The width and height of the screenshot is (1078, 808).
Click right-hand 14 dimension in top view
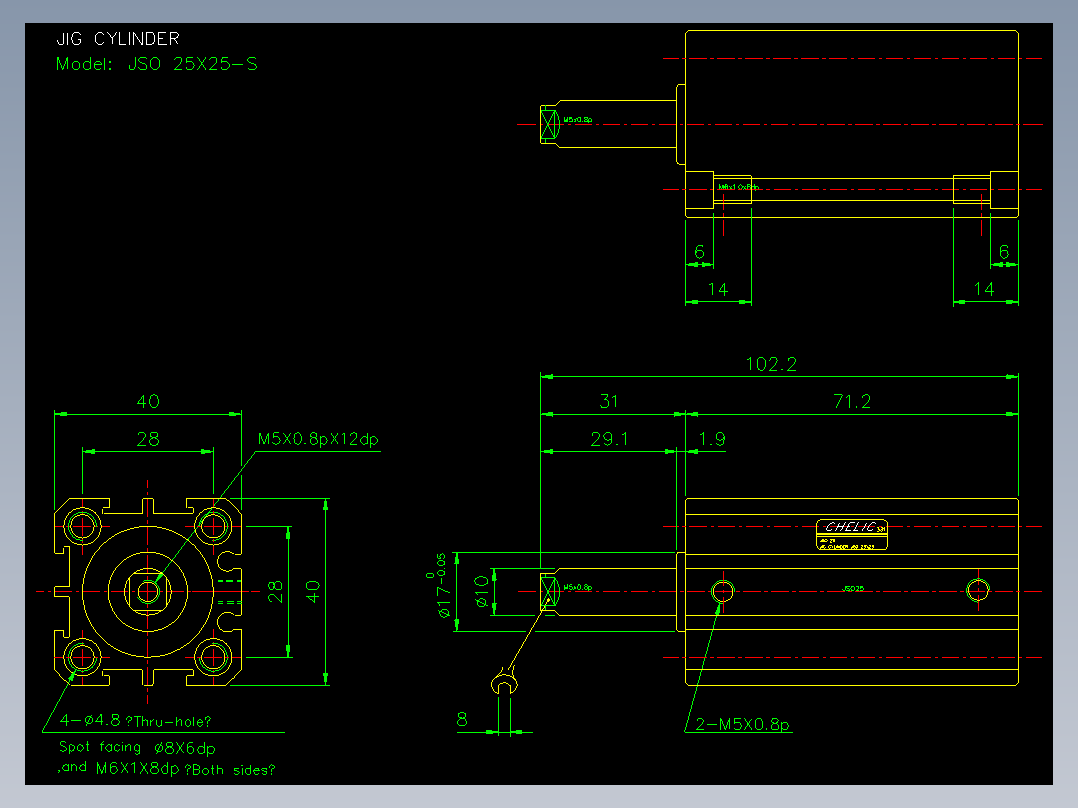tap(984, 289)
